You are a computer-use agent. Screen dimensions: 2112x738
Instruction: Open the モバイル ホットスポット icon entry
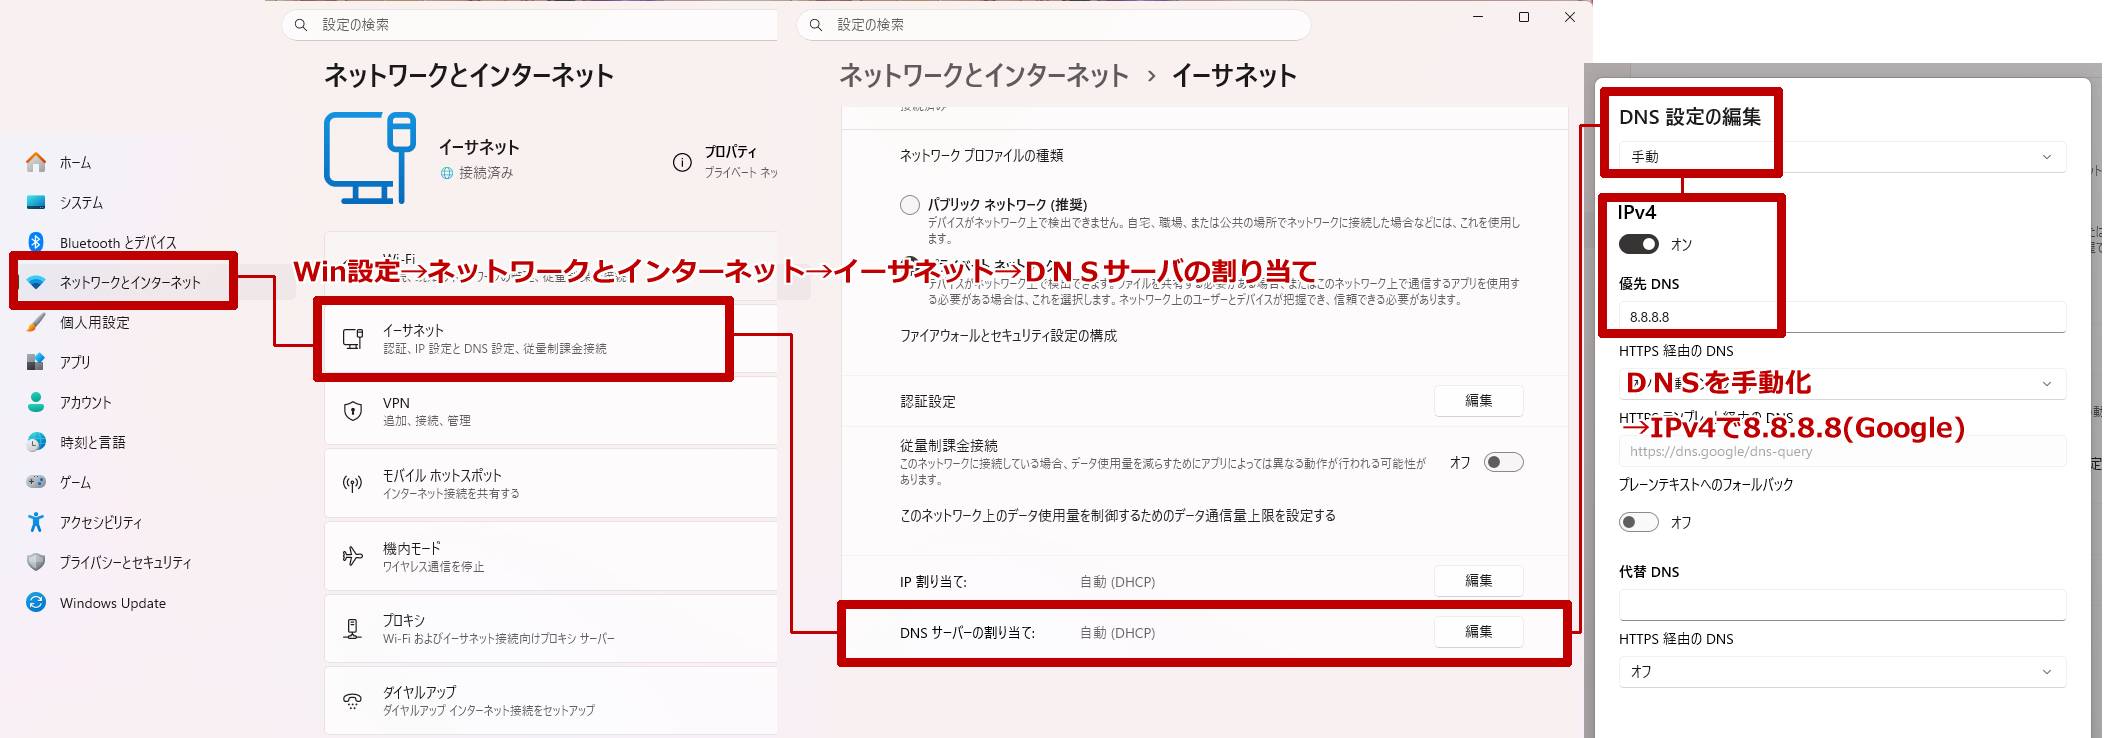pyautogui.click(x=353, y=484)
